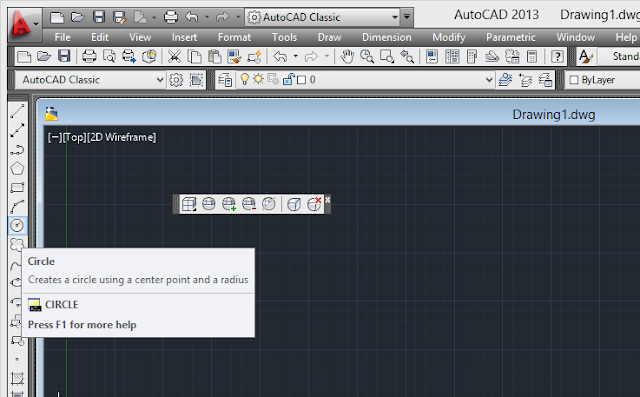Open the Window menu
Viewport: 640px width, 397px height.
[x=576, y=38]
